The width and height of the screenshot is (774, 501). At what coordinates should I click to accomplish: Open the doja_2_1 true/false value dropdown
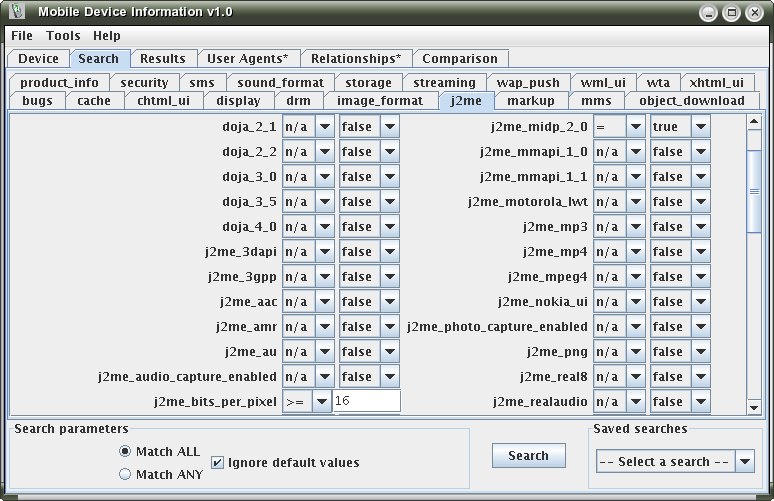point(389,127)
